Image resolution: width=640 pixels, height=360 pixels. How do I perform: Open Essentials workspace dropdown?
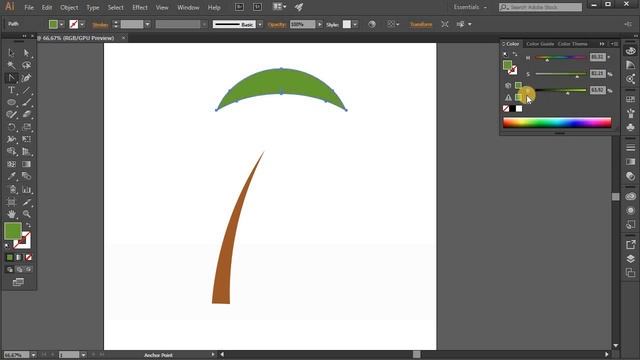(x=471, y=7)
